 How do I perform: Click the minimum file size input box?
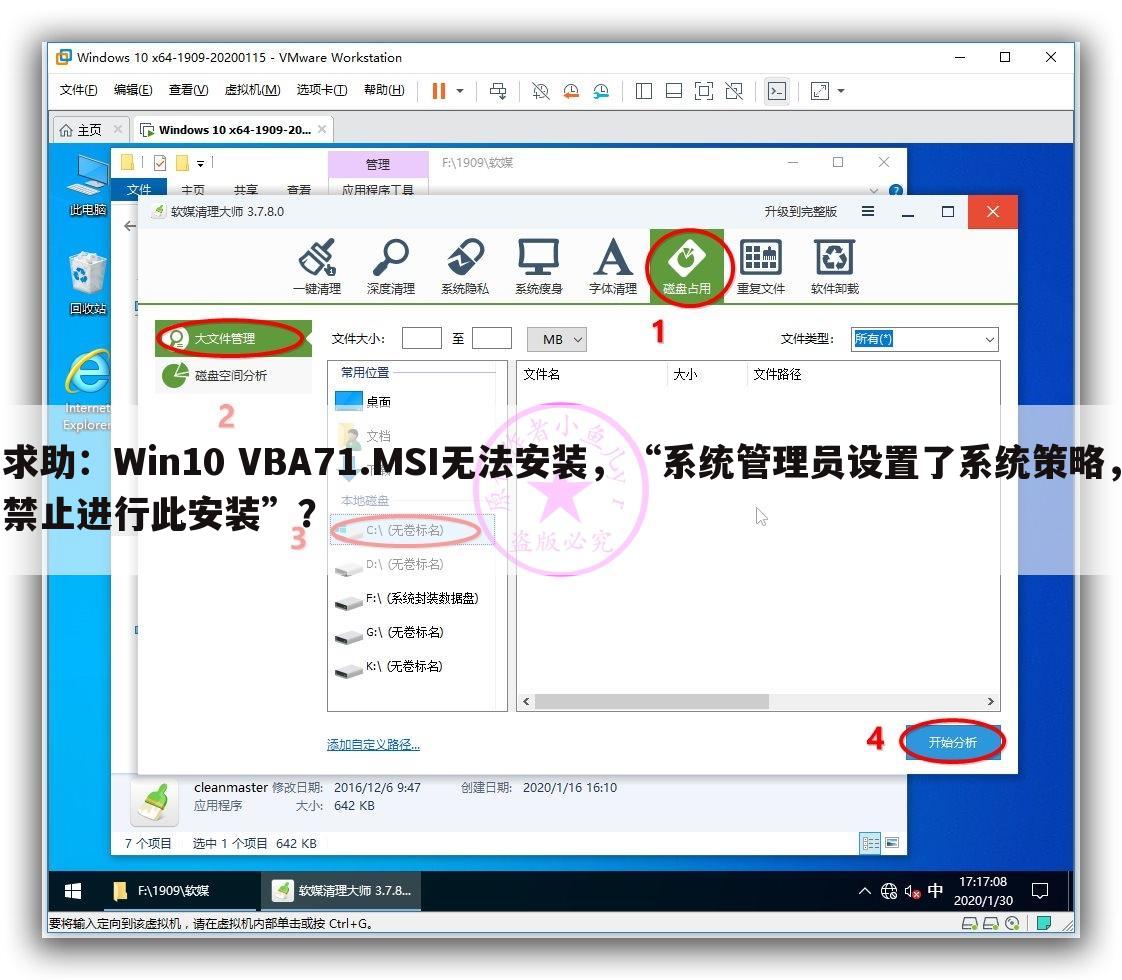421,338
